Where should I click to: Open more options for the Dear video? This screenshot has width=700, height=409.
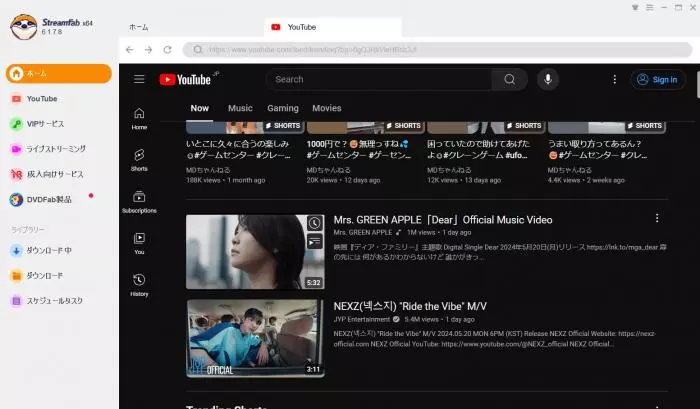point(657,218)
